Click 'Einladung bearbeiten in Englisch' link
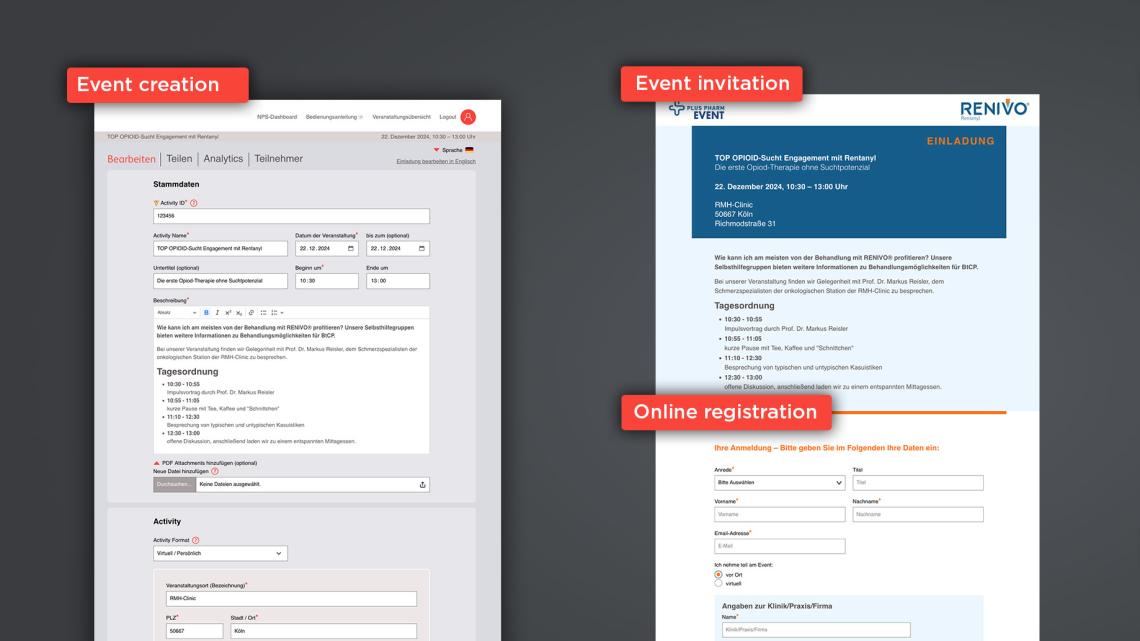 click(436, 161)
